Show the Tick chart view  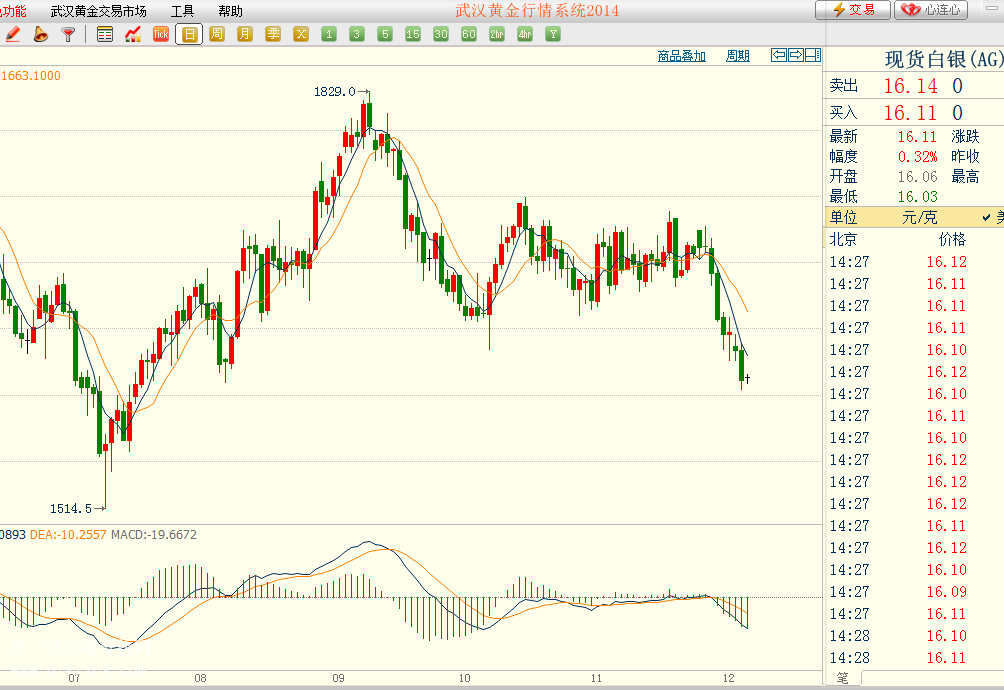pos(160,34)
